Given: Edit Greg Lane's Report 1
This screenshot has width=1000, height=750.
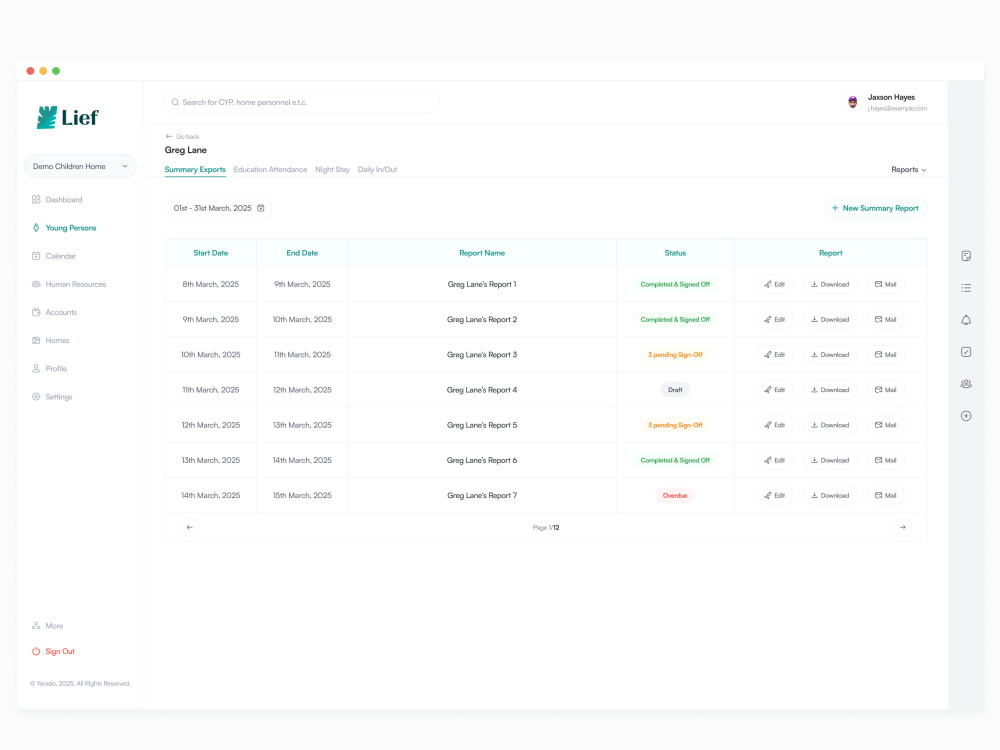Looking at the screenshot, I should tap(775, 284).
